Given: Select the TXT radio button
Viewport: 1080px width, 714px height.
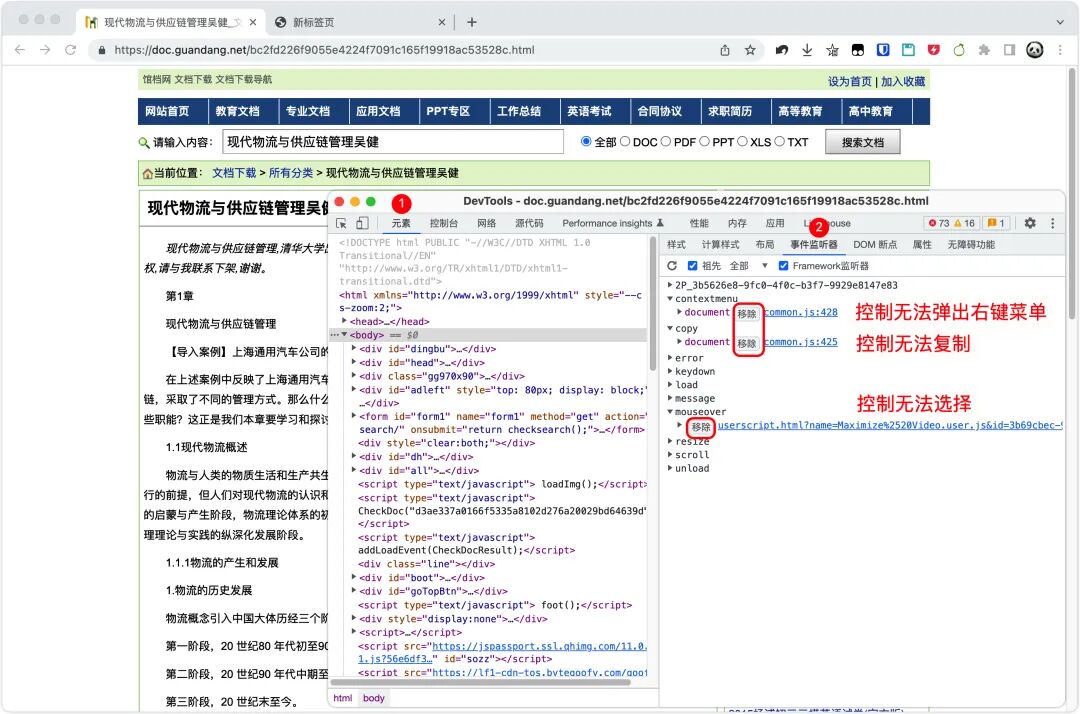Looking at the screenshot, I should [x=779, y=141].
